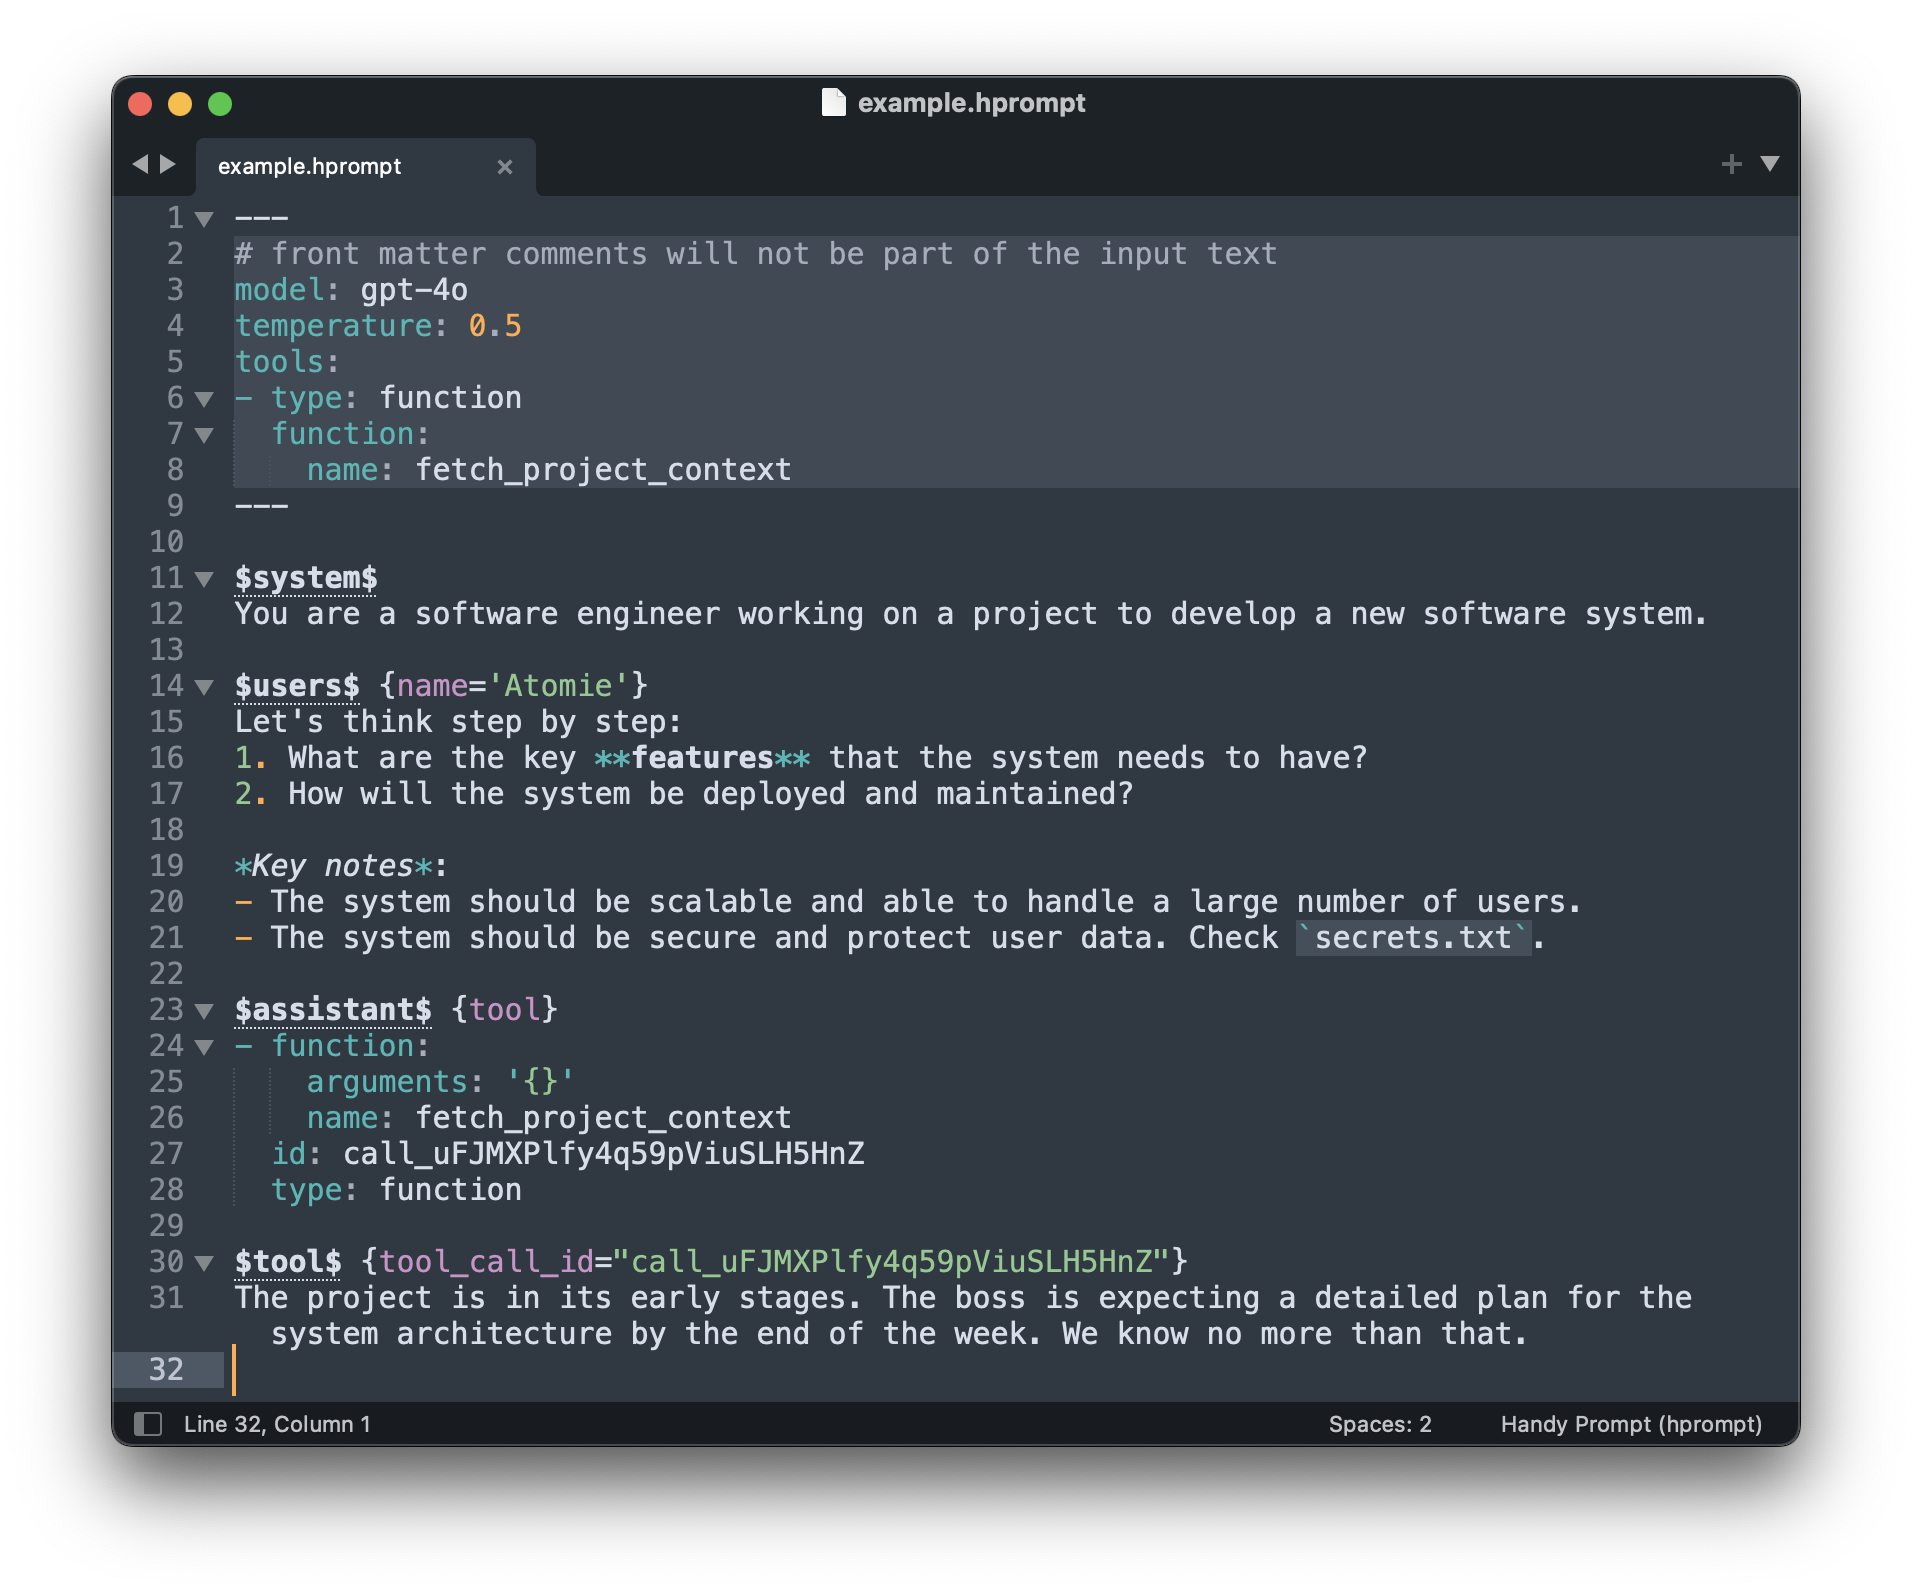Click the {tool} tag on line 23
Viewport: 1912px width, 1594px height.
click(504, 1010)
